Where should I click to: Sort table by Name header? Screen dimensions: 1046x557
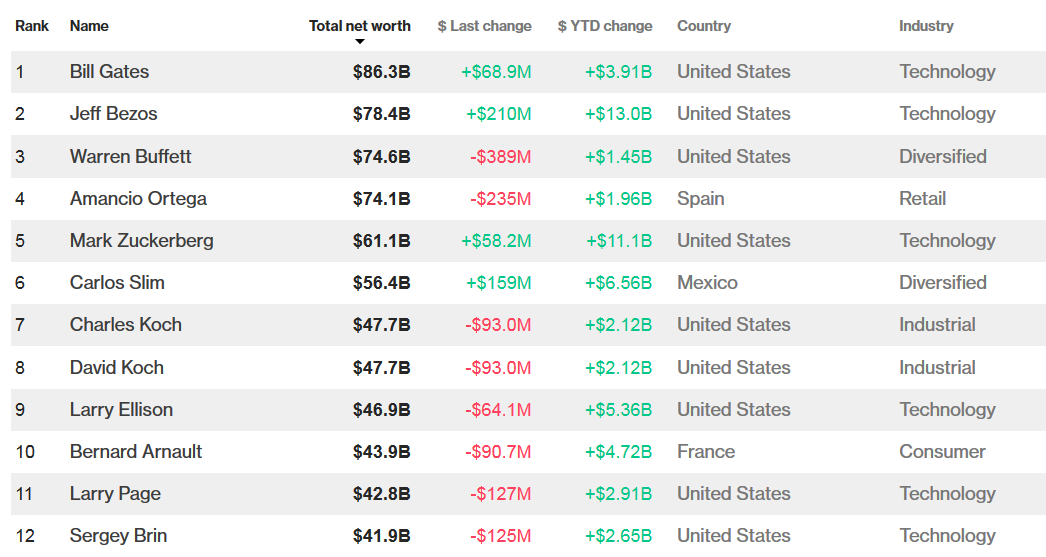[89, 26]
